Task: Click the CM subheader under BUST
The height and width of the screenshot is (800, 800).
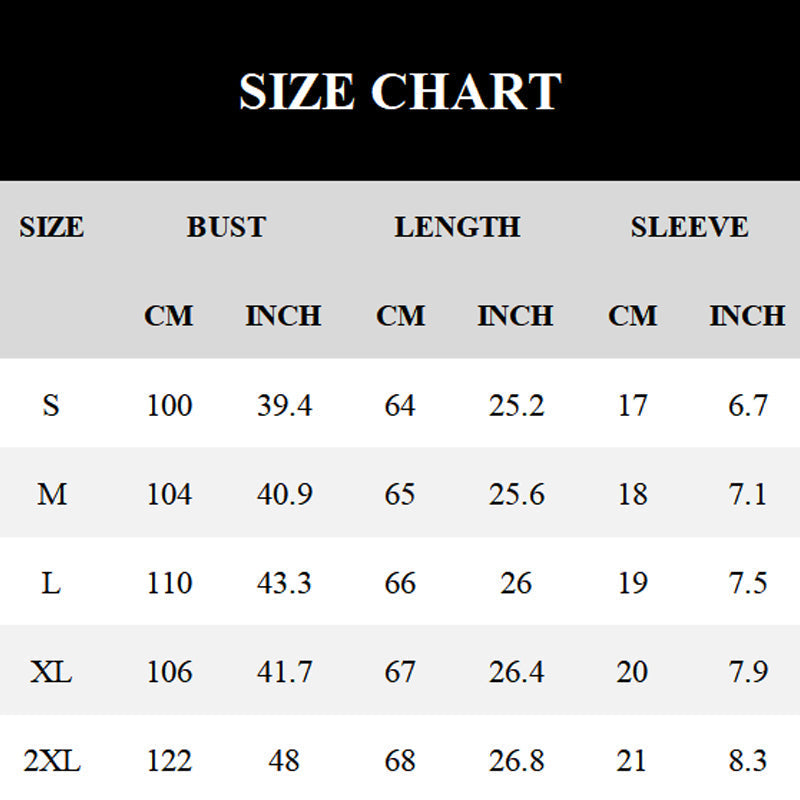Action: [168, 316]
